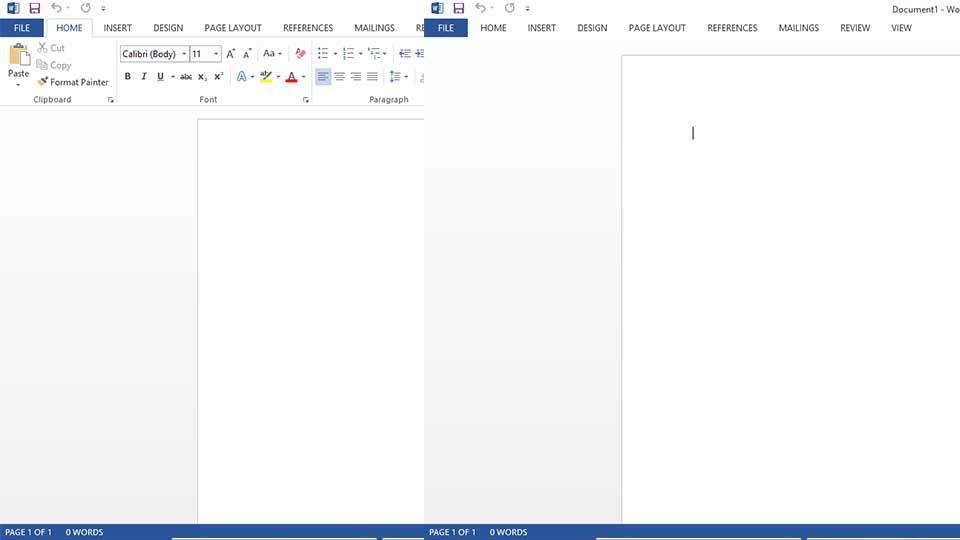
Task: Click the Clear All Formatting eraser icon
Action: [x=300, y=54]
